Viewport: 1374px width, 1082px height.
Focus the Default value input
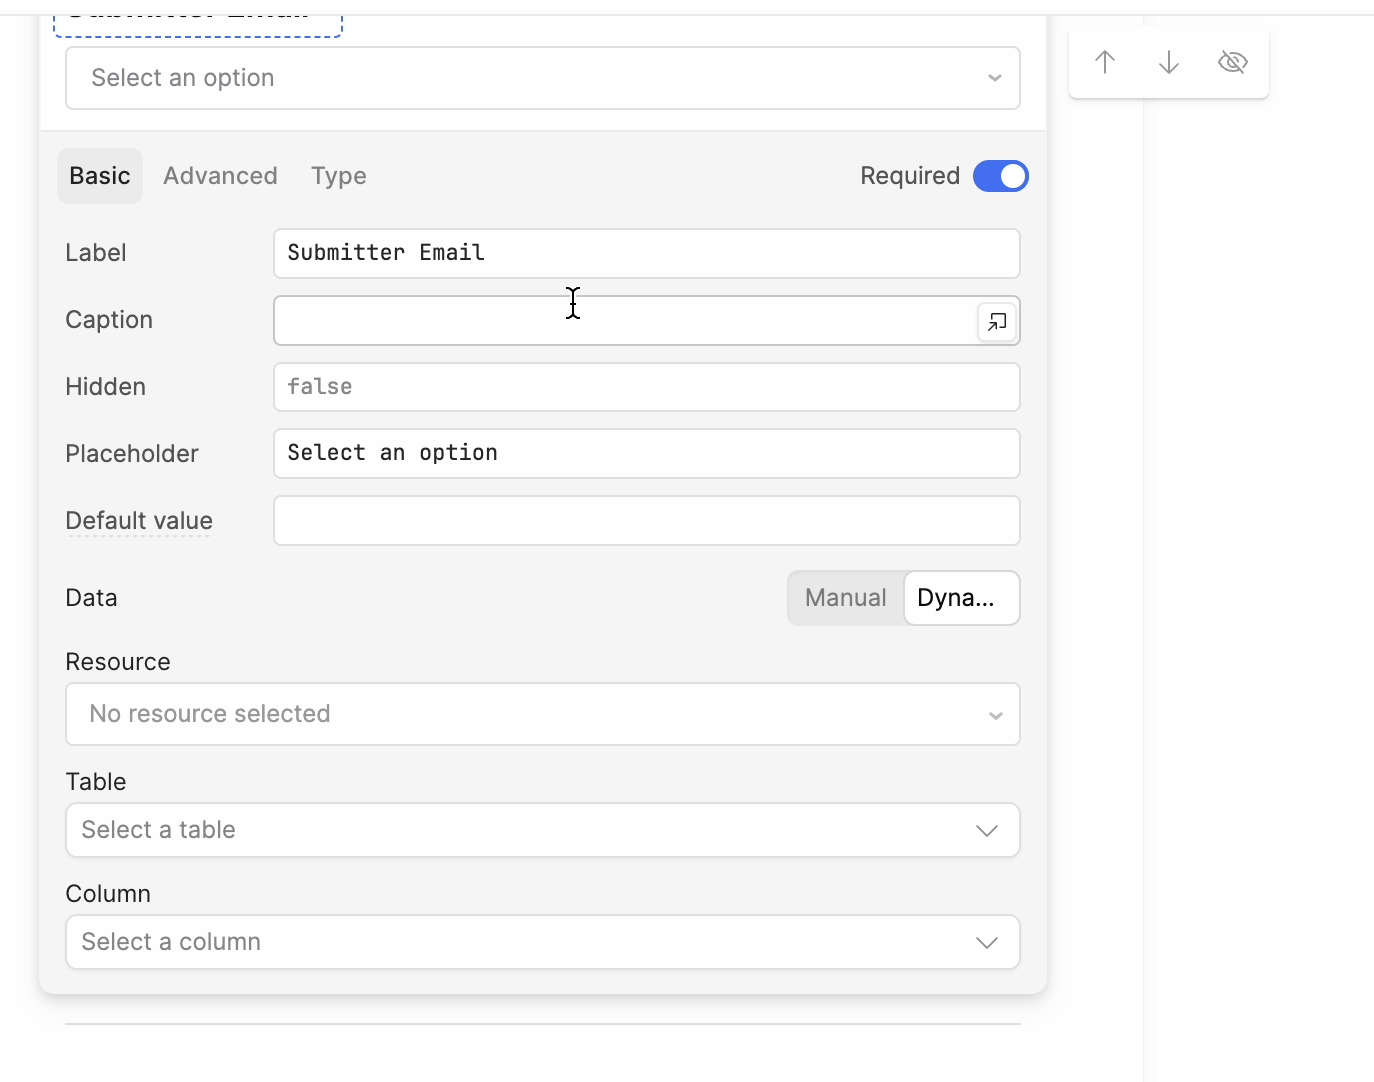tap(647, 521)
